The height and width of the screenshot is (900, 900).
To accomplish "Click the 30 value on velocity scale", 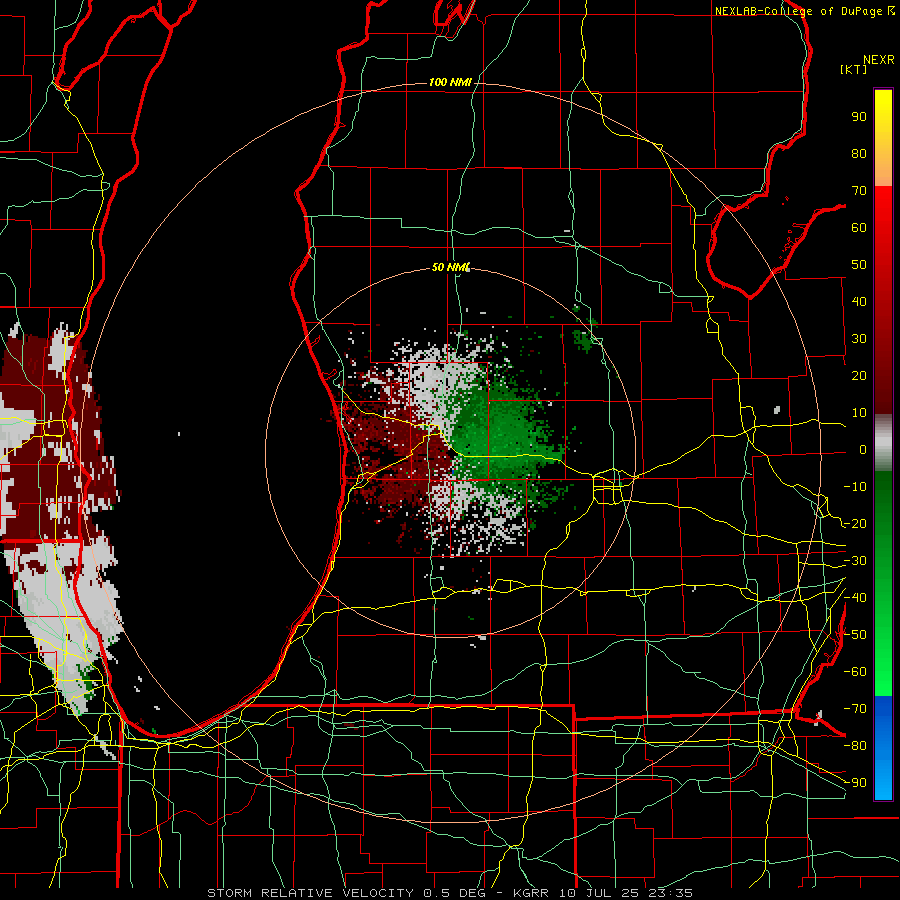I will click(x=859, y=339).
